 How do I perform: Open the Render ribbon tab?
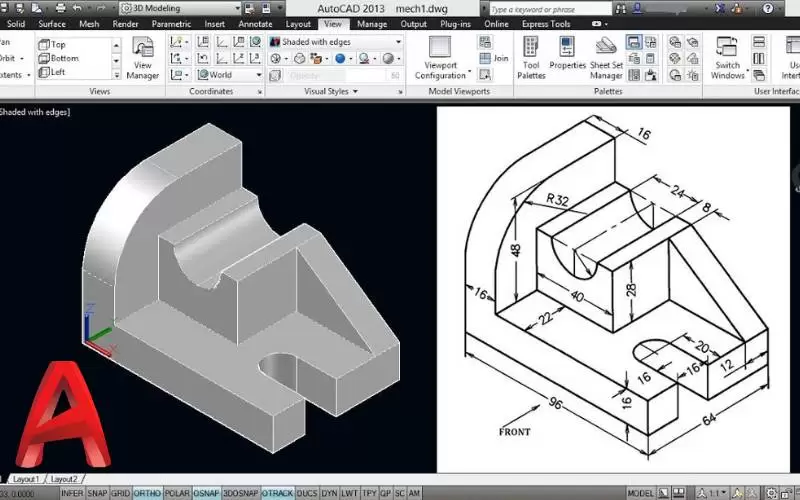pos(126,24)
